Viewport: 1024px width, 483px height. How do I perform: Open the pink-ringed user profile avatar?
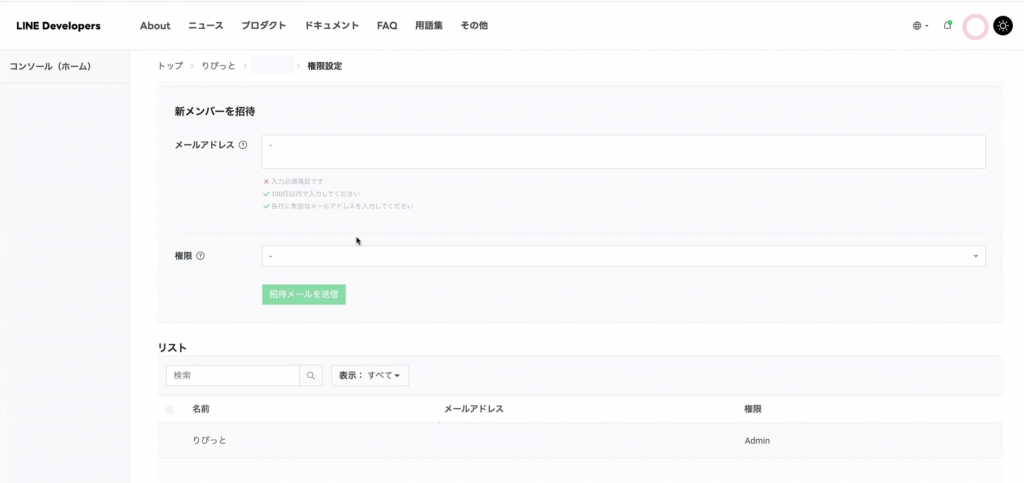[x=975, y=27]
